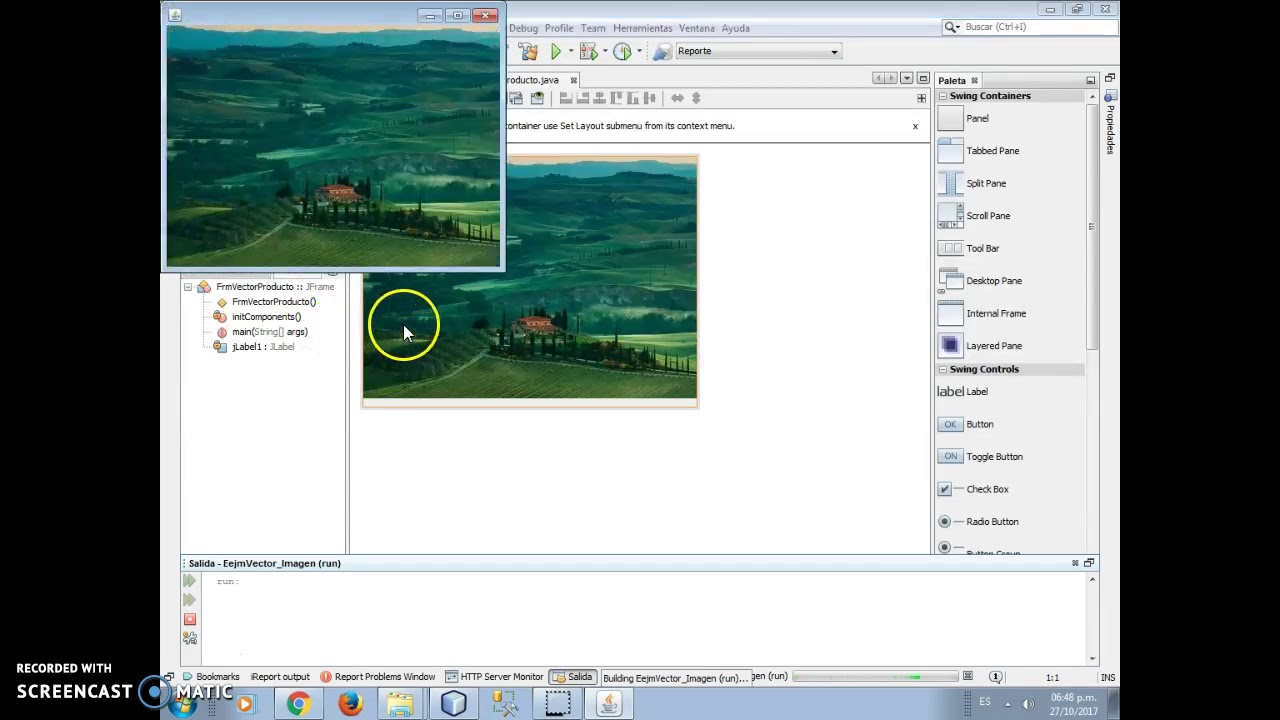Run the project with the green play button
The height and width of the screenshot is (720, 1280).
point(555,51)
